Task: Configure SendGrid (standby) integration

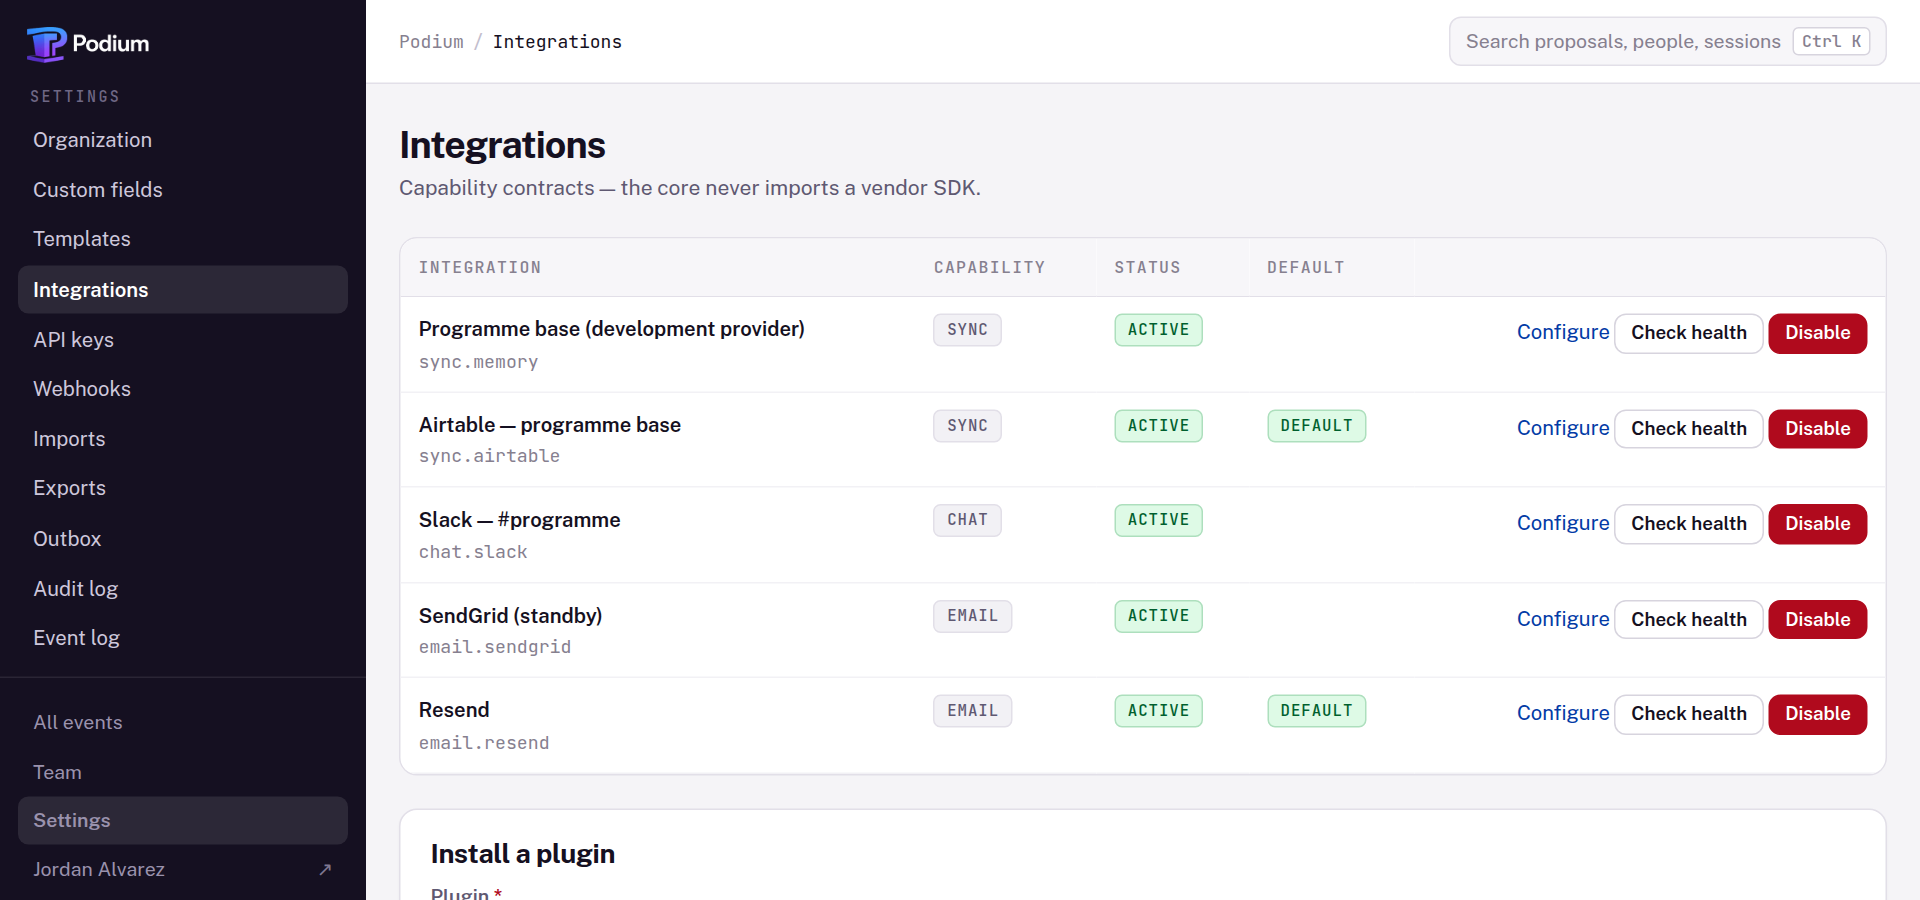Action: [x=1563, y=620]
